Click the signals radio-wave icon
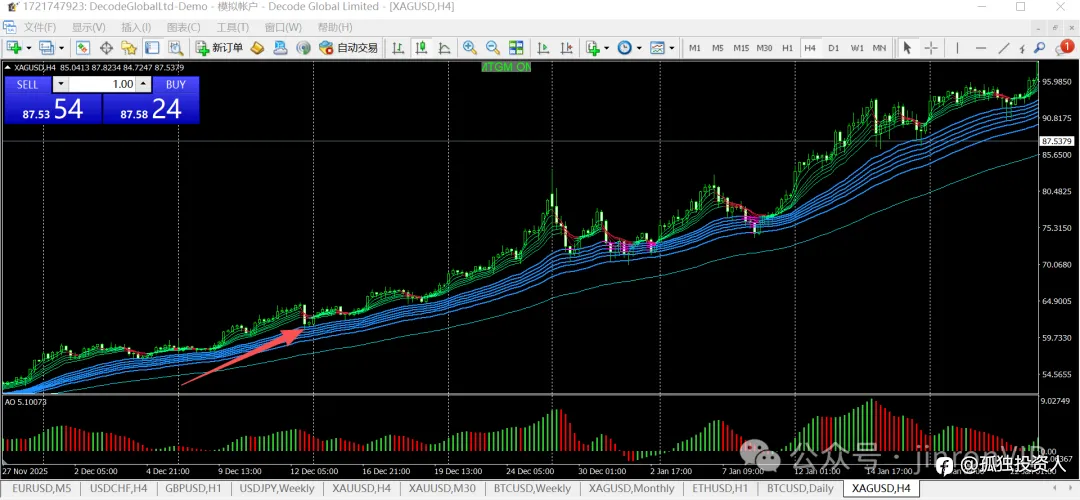 click(x=303, y=48)
